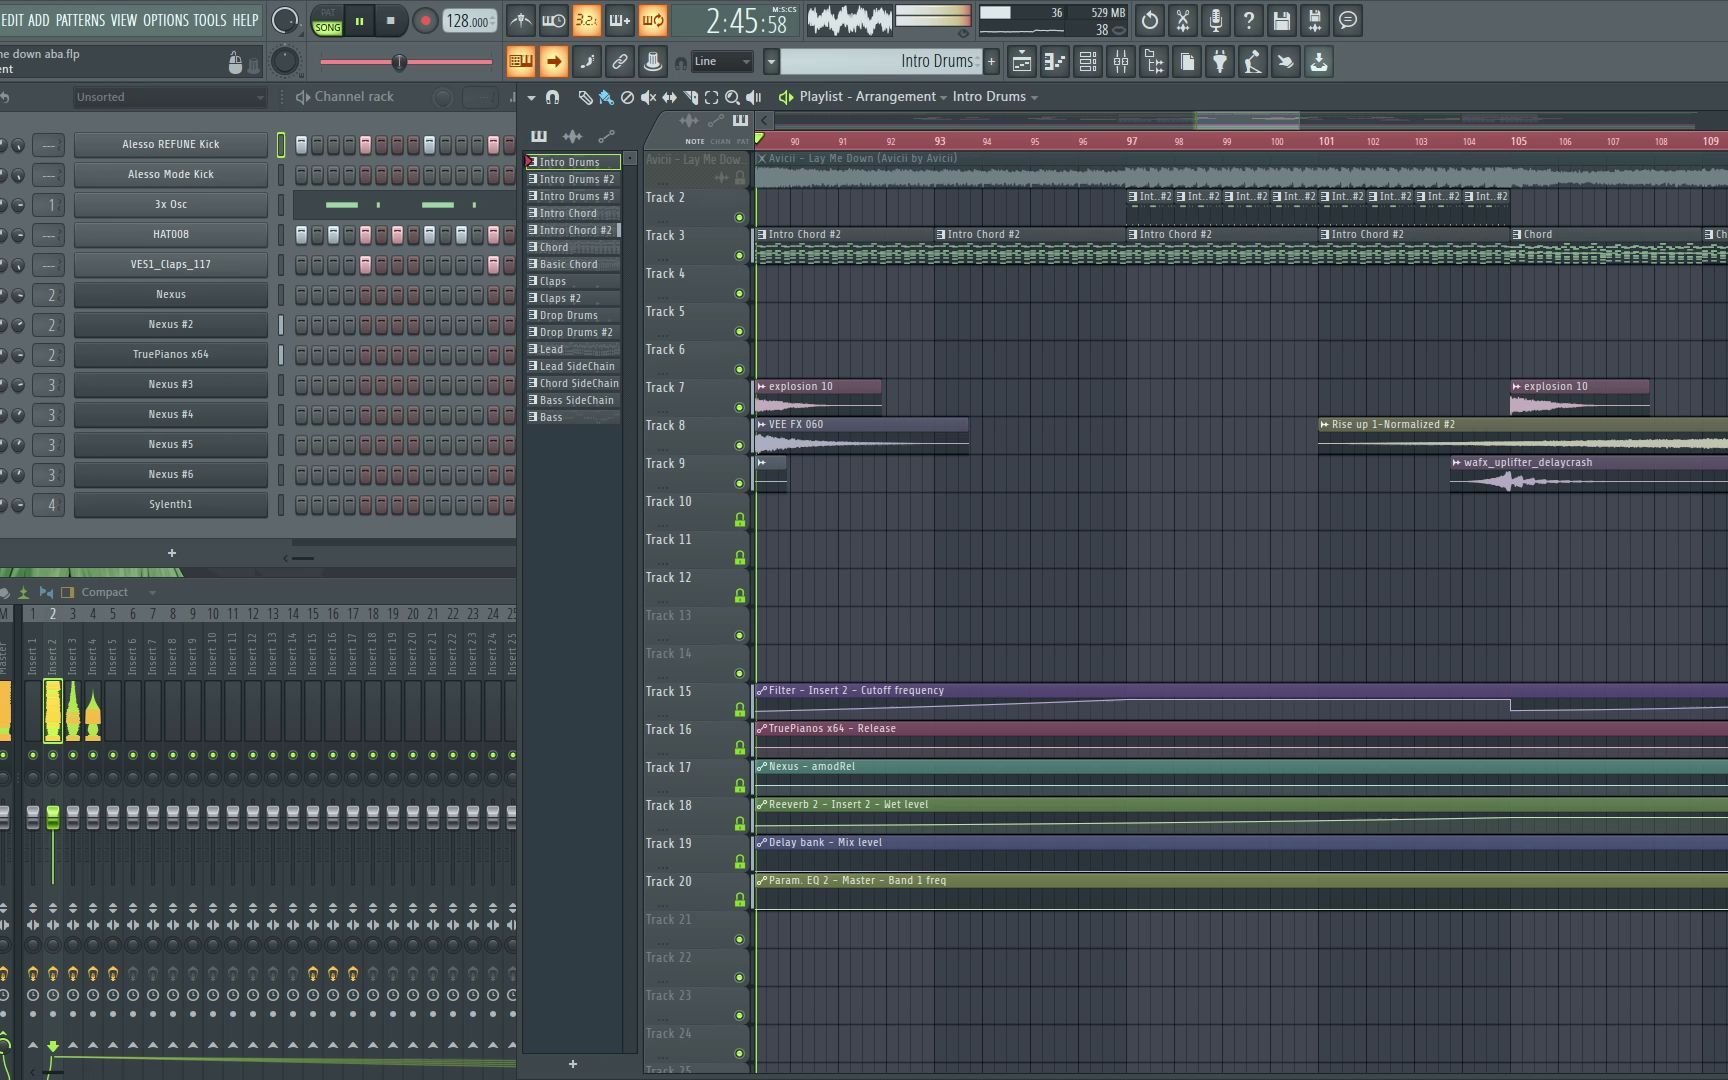Click the HAT008 channel button

171,234
